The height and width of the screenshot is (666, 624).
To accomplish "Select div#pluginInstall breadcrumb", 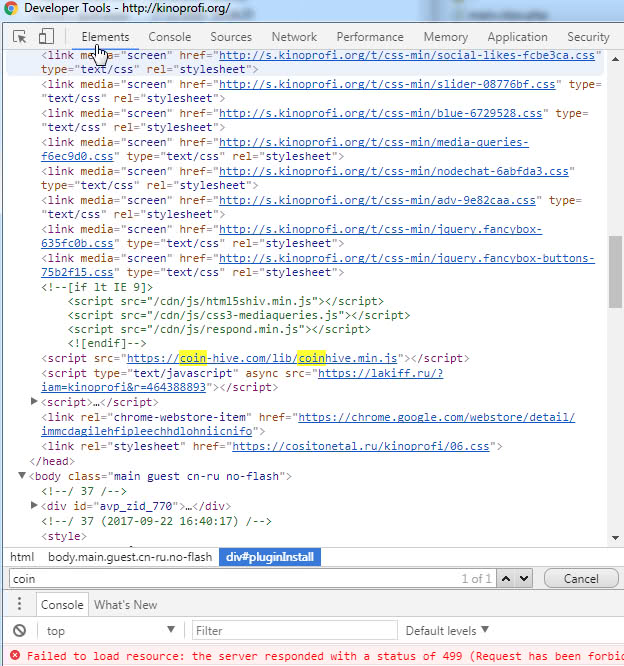I will click(270, 557).
